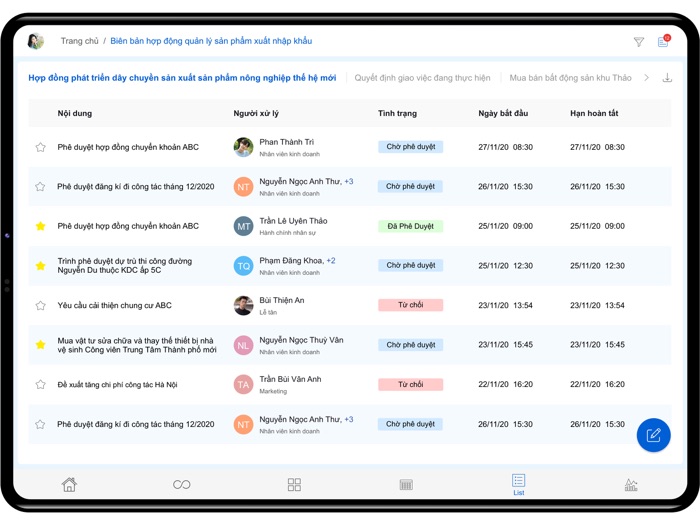
Task: Select the name Bùi Thiện An
Action: [x=282, y=300]
